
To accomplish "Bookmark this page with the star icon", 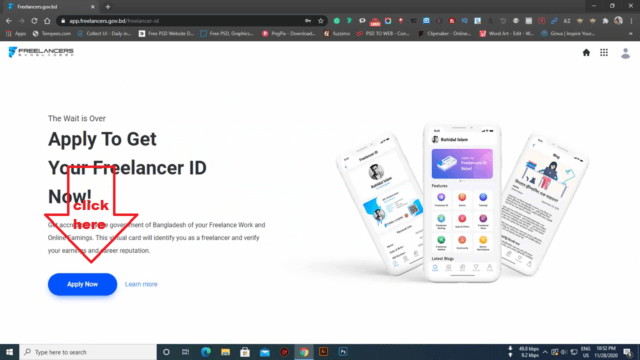I will click(321, 21).
